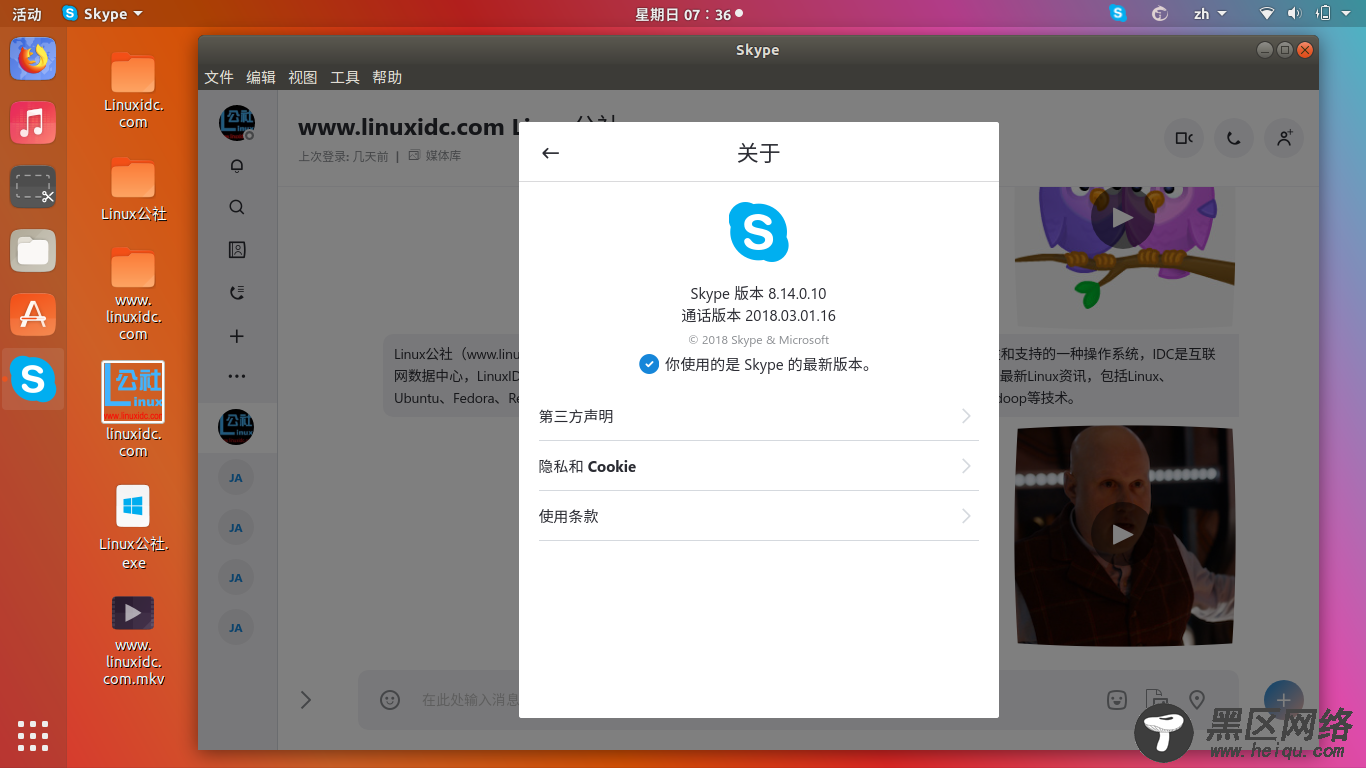The height and width of the screenshot is (768, 1366).
Task: Select the Linux公社.exe desktop file
Action: 134,528
